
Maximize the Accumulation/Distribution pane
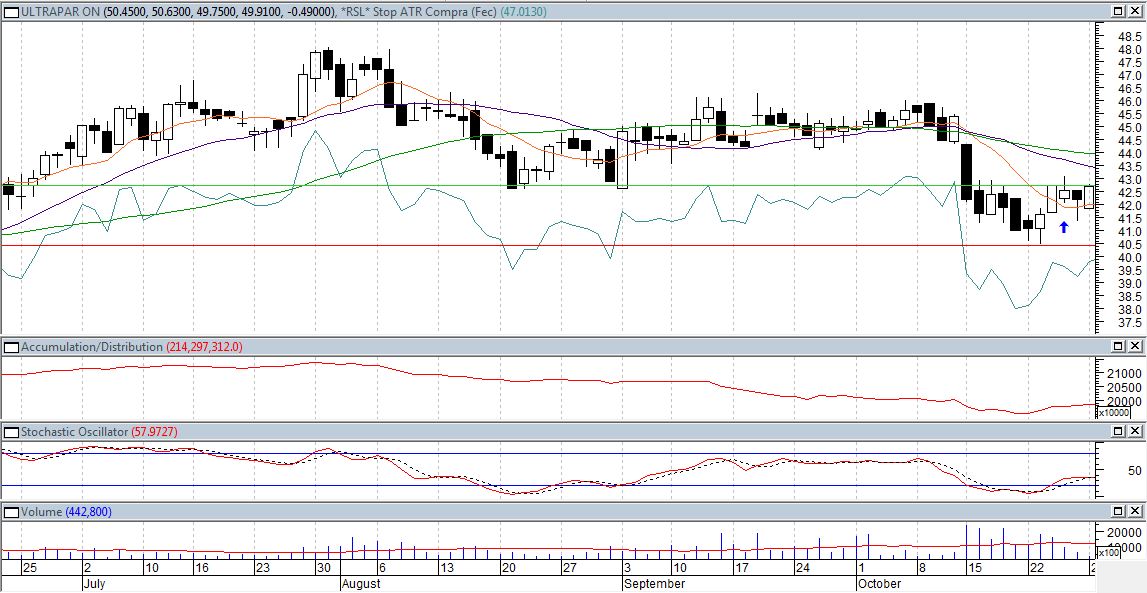point(1118,347)
